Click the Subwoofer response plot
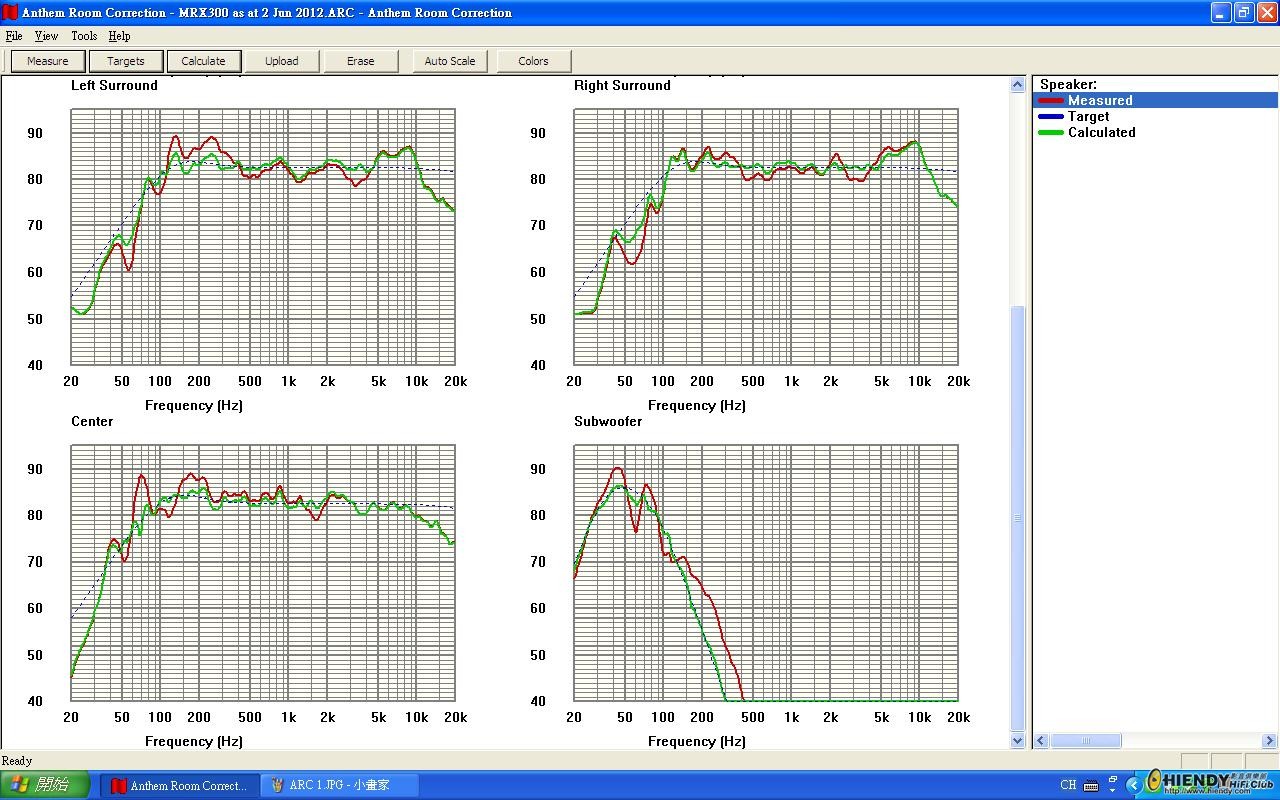 click(766, 573)
